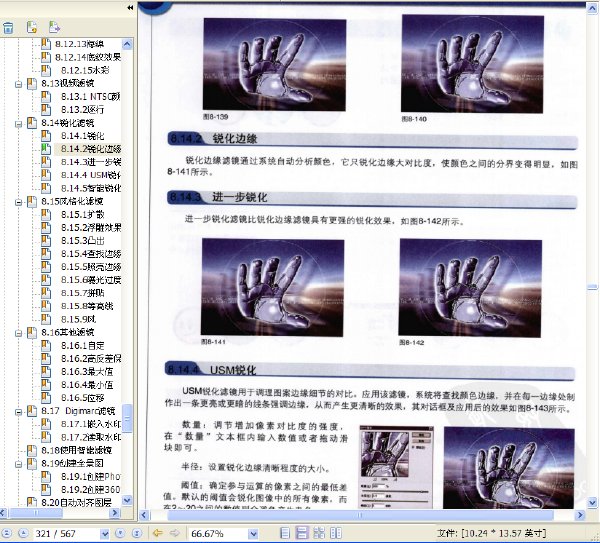Open bookmark 8.15.7拼贴

[x=82, y=293]
